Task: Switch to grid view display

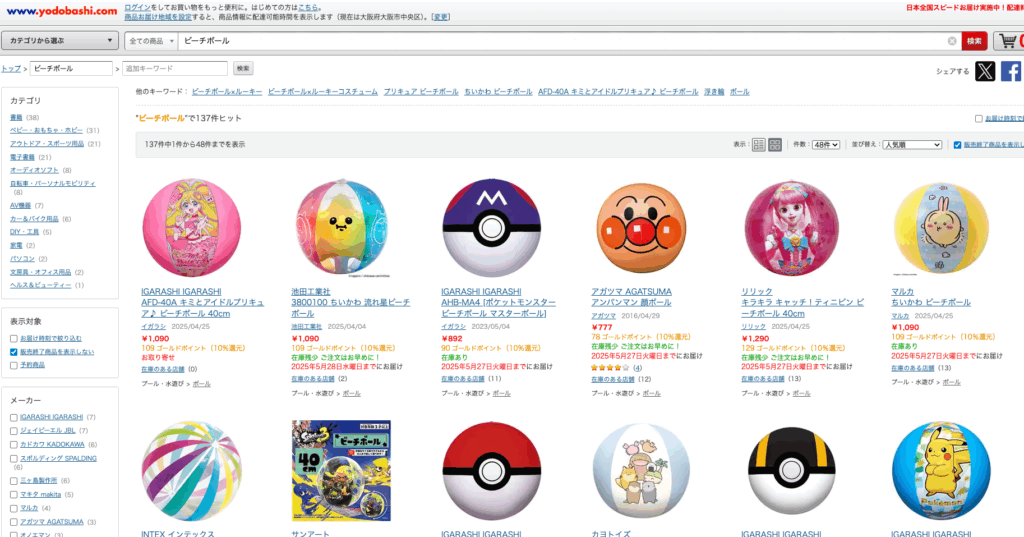Action: (775, 145)
